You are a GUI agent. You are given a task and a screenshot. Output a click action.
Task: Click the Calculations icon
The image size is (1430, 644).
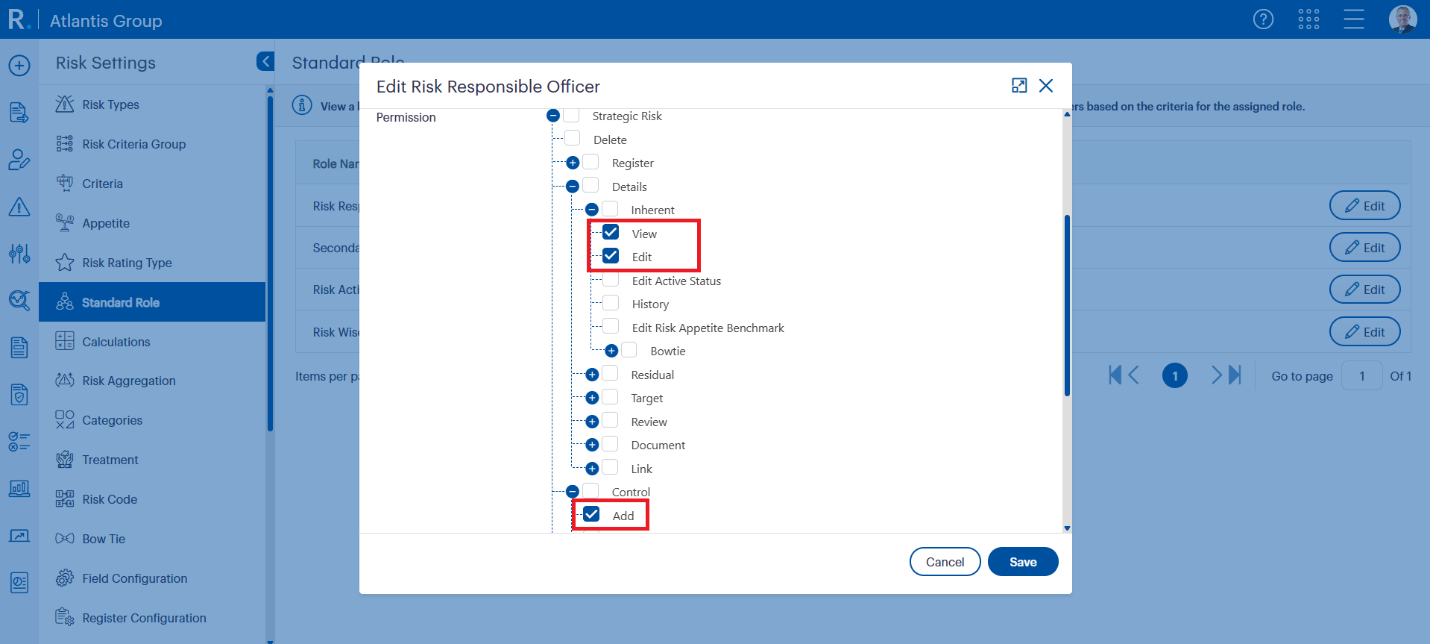65,341
